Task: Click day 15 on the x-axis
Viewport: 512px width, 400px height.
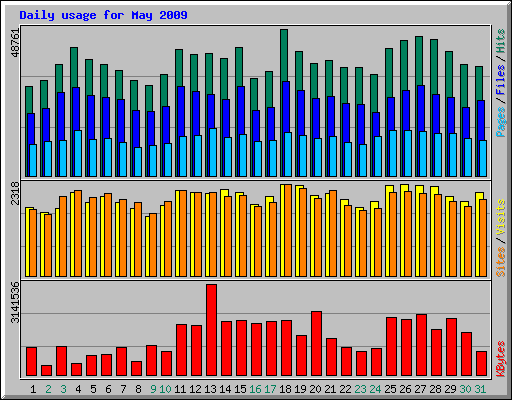Action: (x=240, y=389)
